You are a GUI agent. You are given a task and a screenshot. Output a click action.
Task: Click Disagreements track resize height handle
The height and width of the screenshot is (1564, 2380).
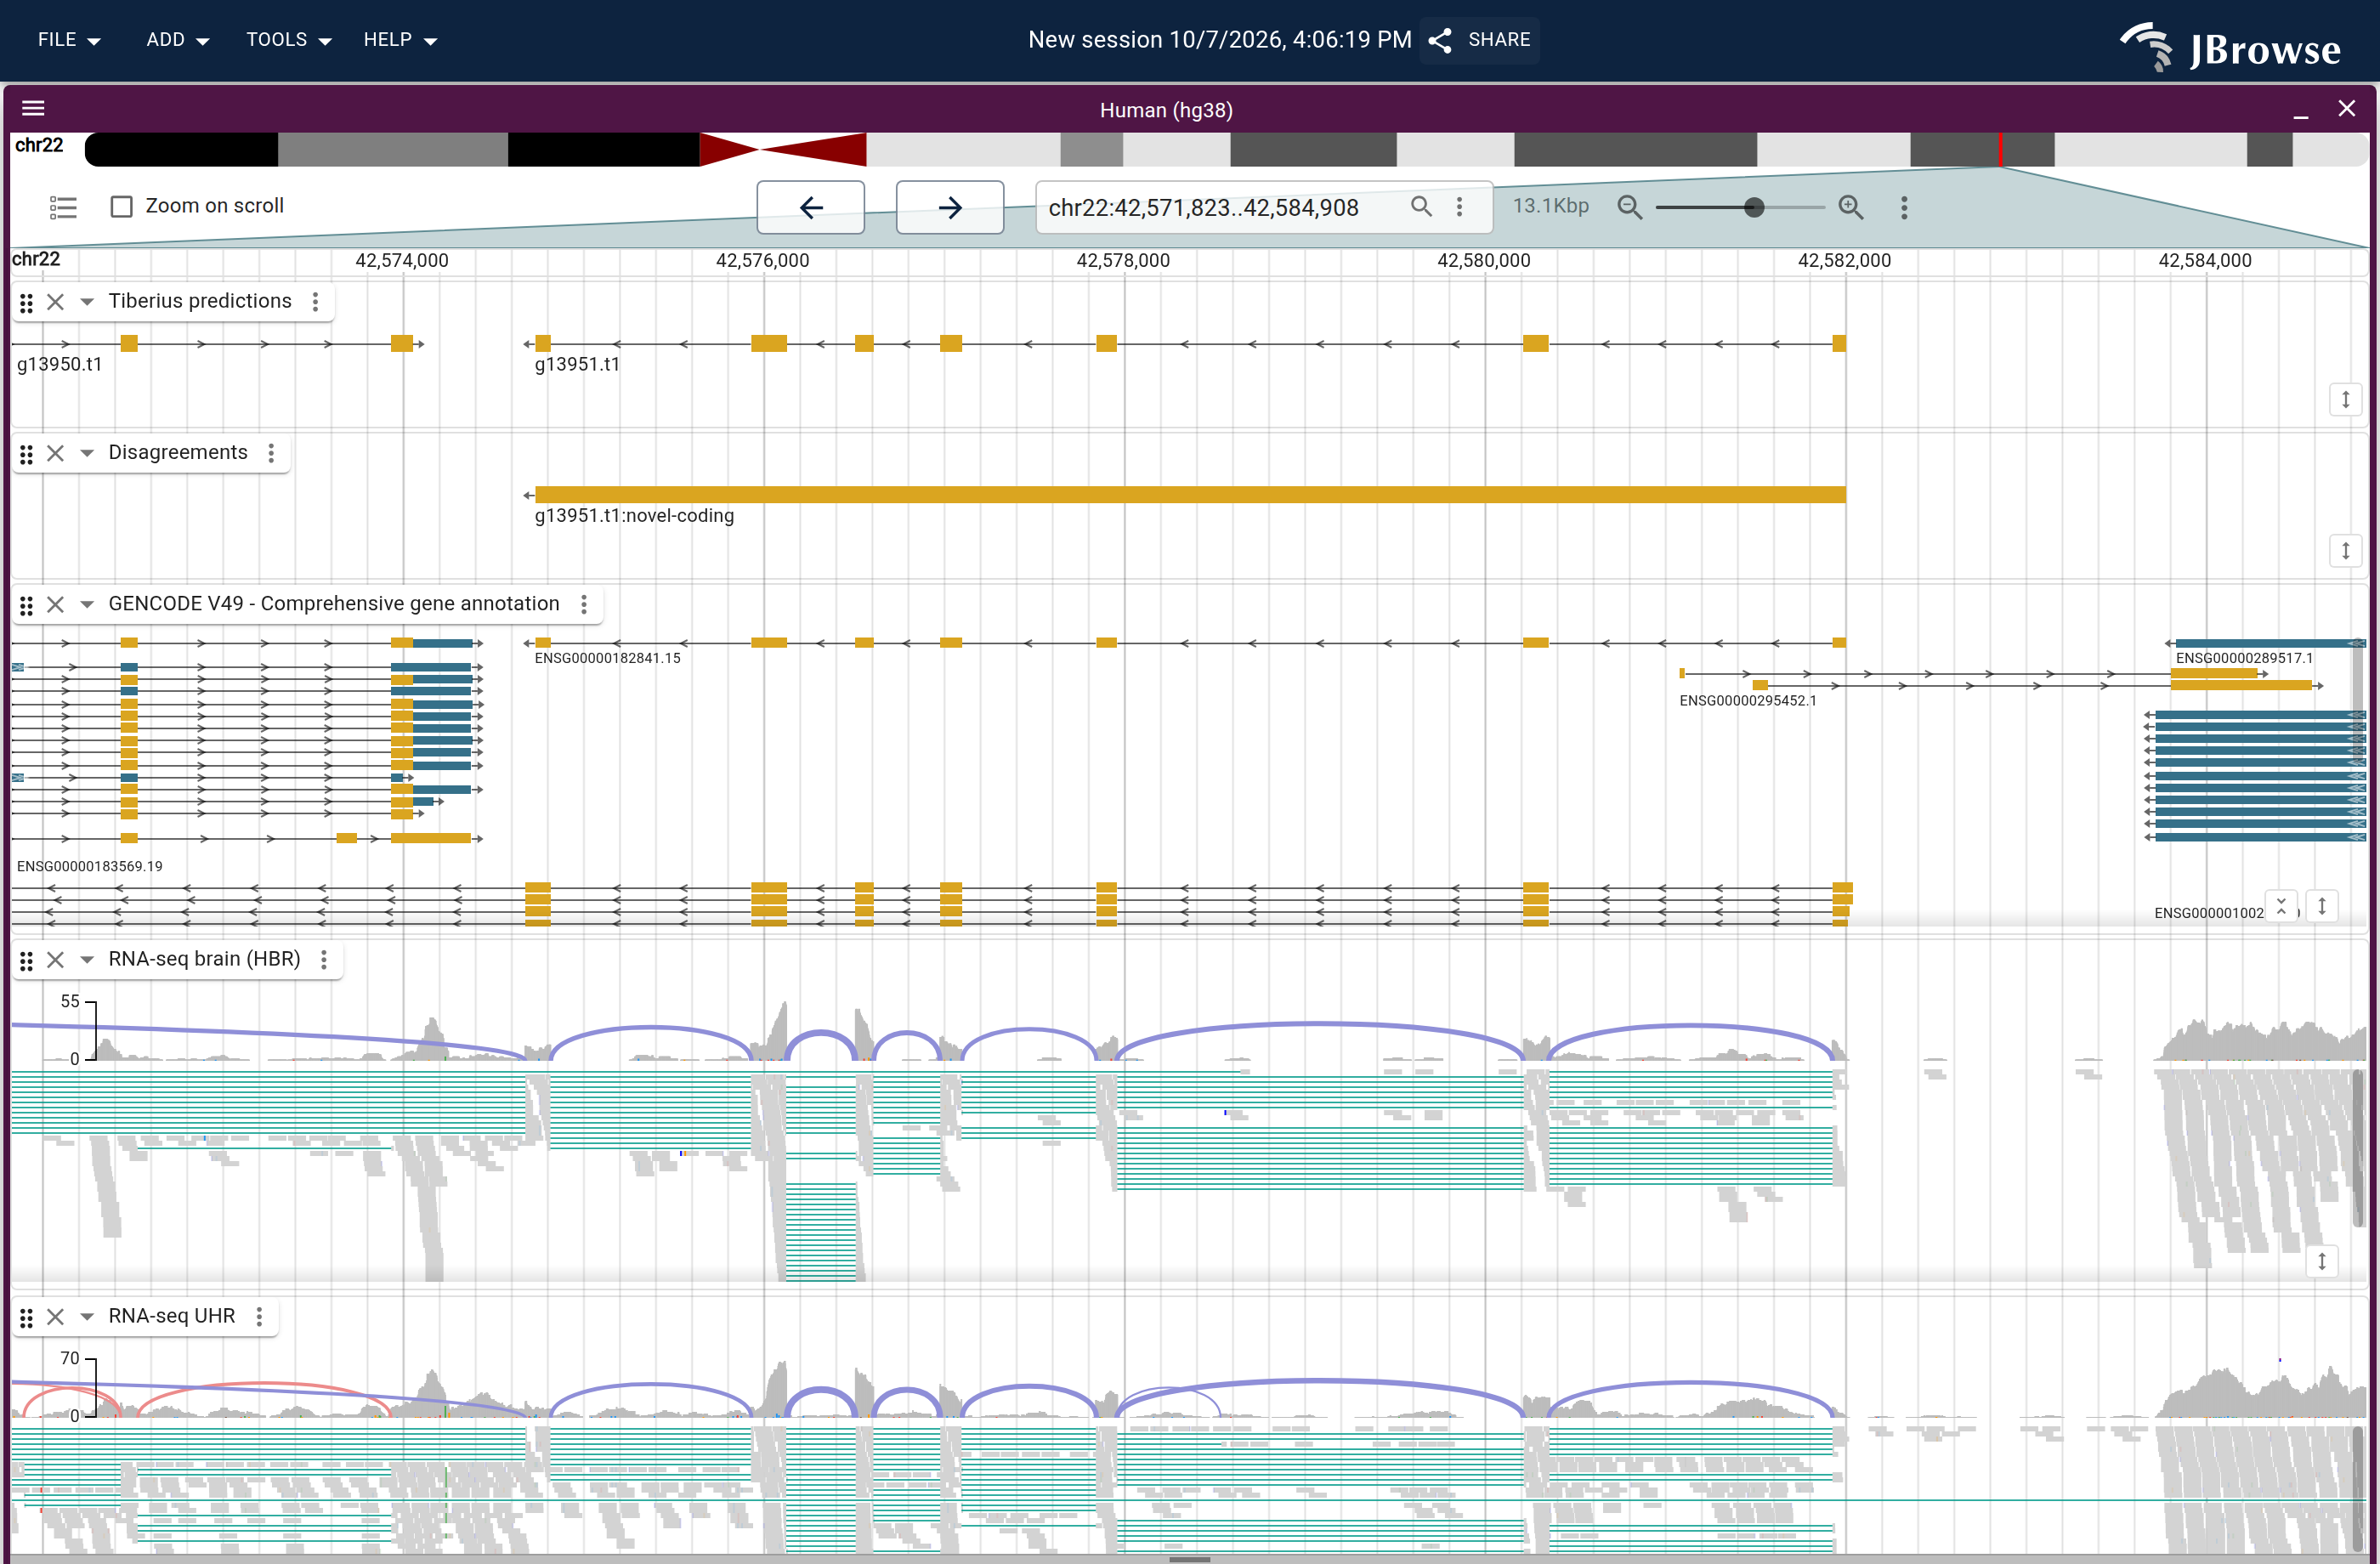[x=2345, y=551]
